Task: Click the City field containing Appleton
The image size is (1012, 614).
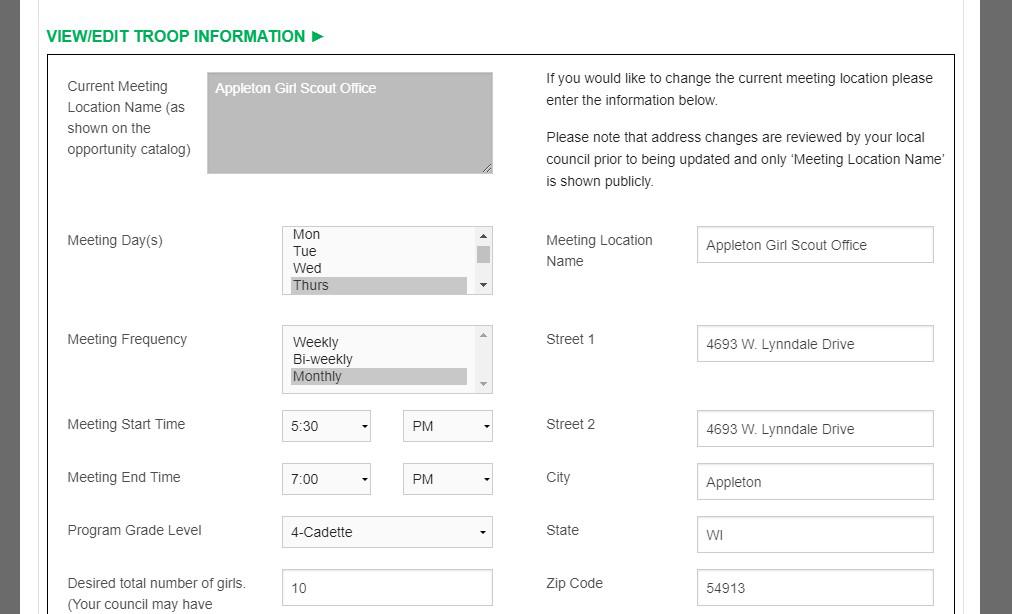Action: (815, 482)
